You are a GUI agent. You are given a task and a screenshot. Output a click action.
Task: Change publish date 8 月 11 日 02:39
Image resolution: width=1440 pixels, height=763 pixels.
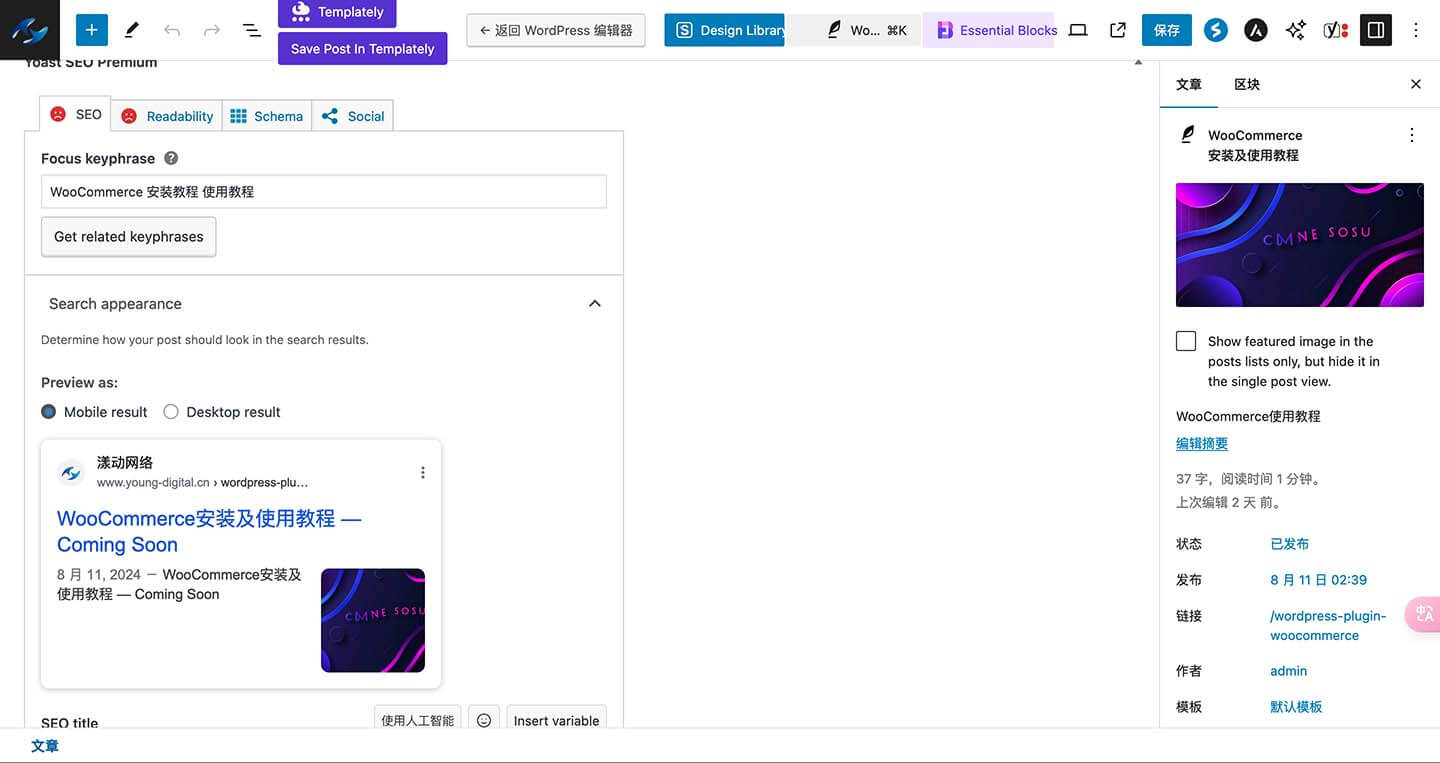coord(1318,580)
